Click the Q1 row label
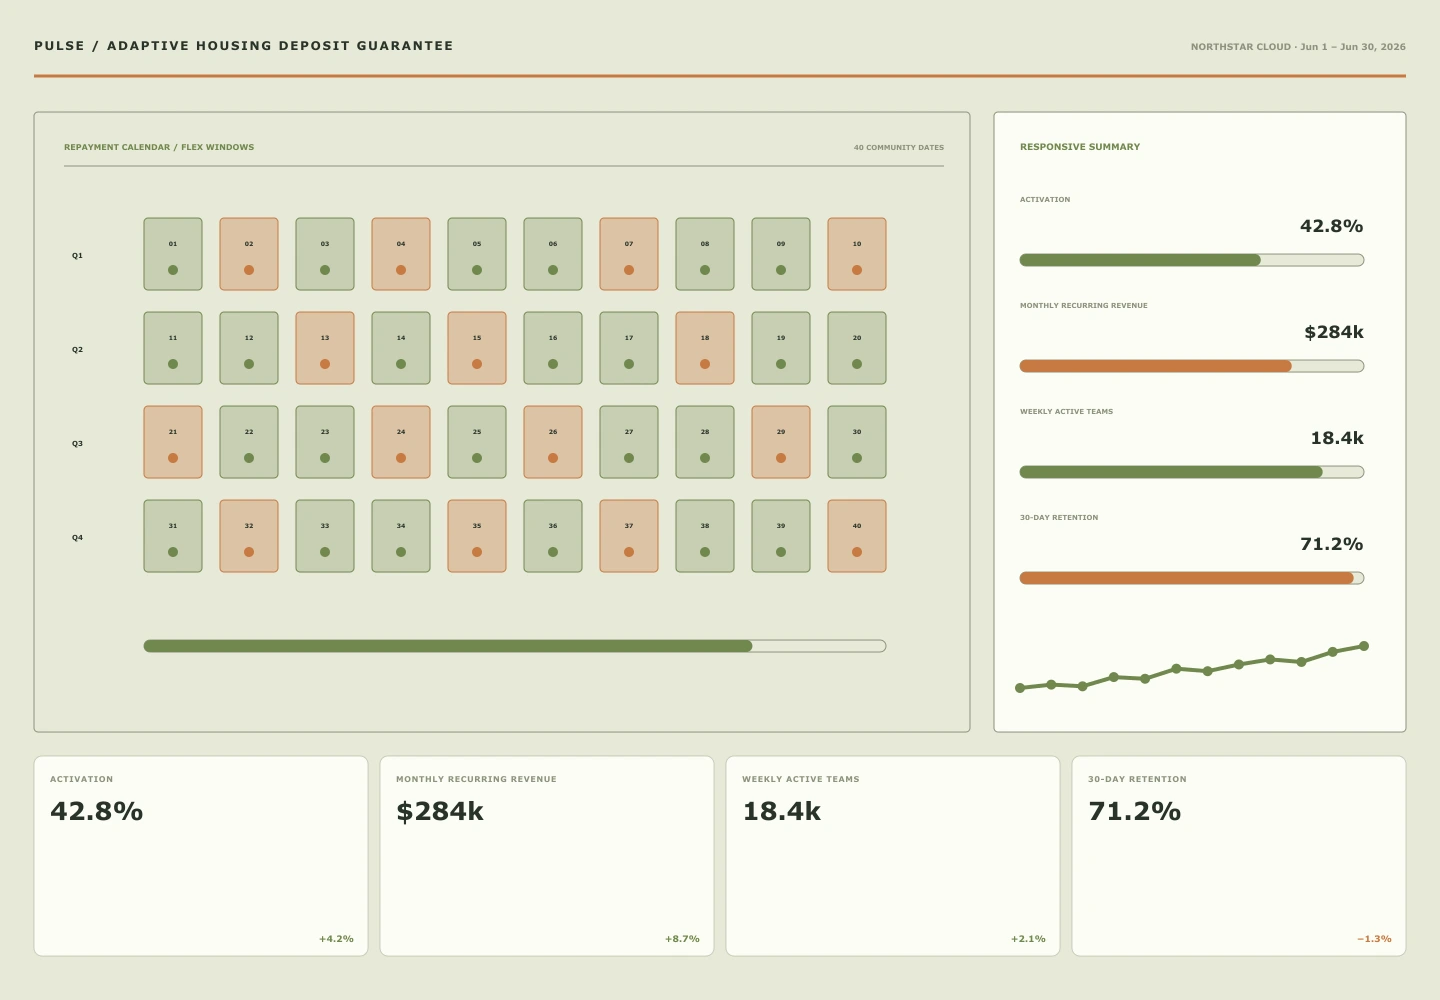1440x1000 pixels. [77, 256]
